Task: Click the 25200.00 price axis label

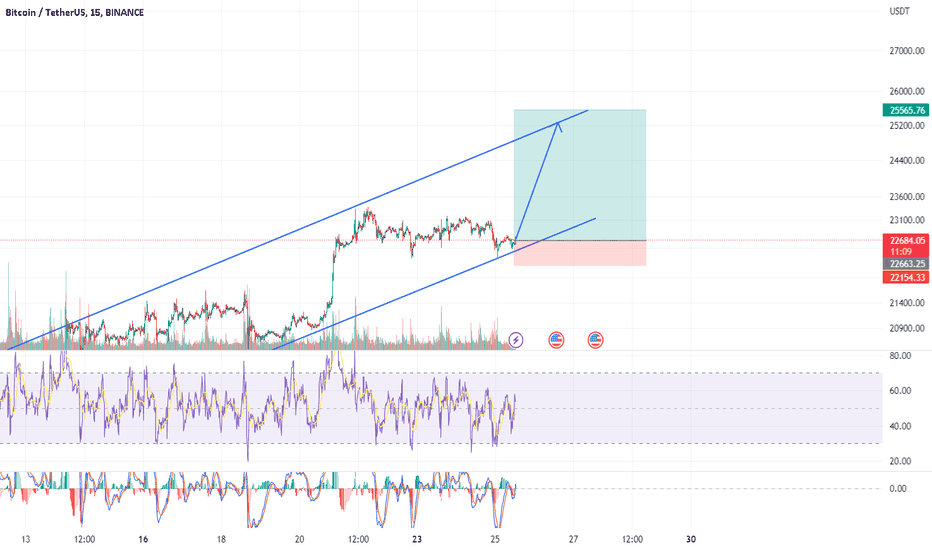Action: point(907,126)
